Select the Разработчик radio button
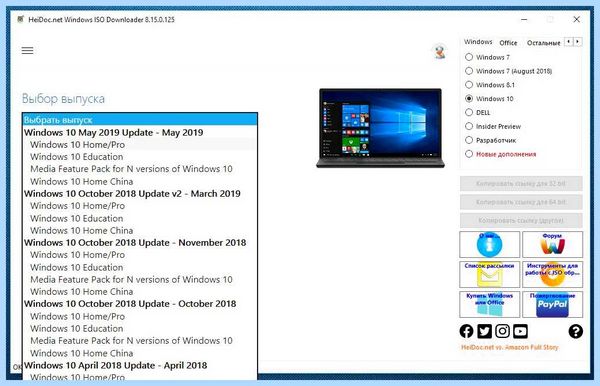This screenshot has height=386, width=600. click(469, 140)
